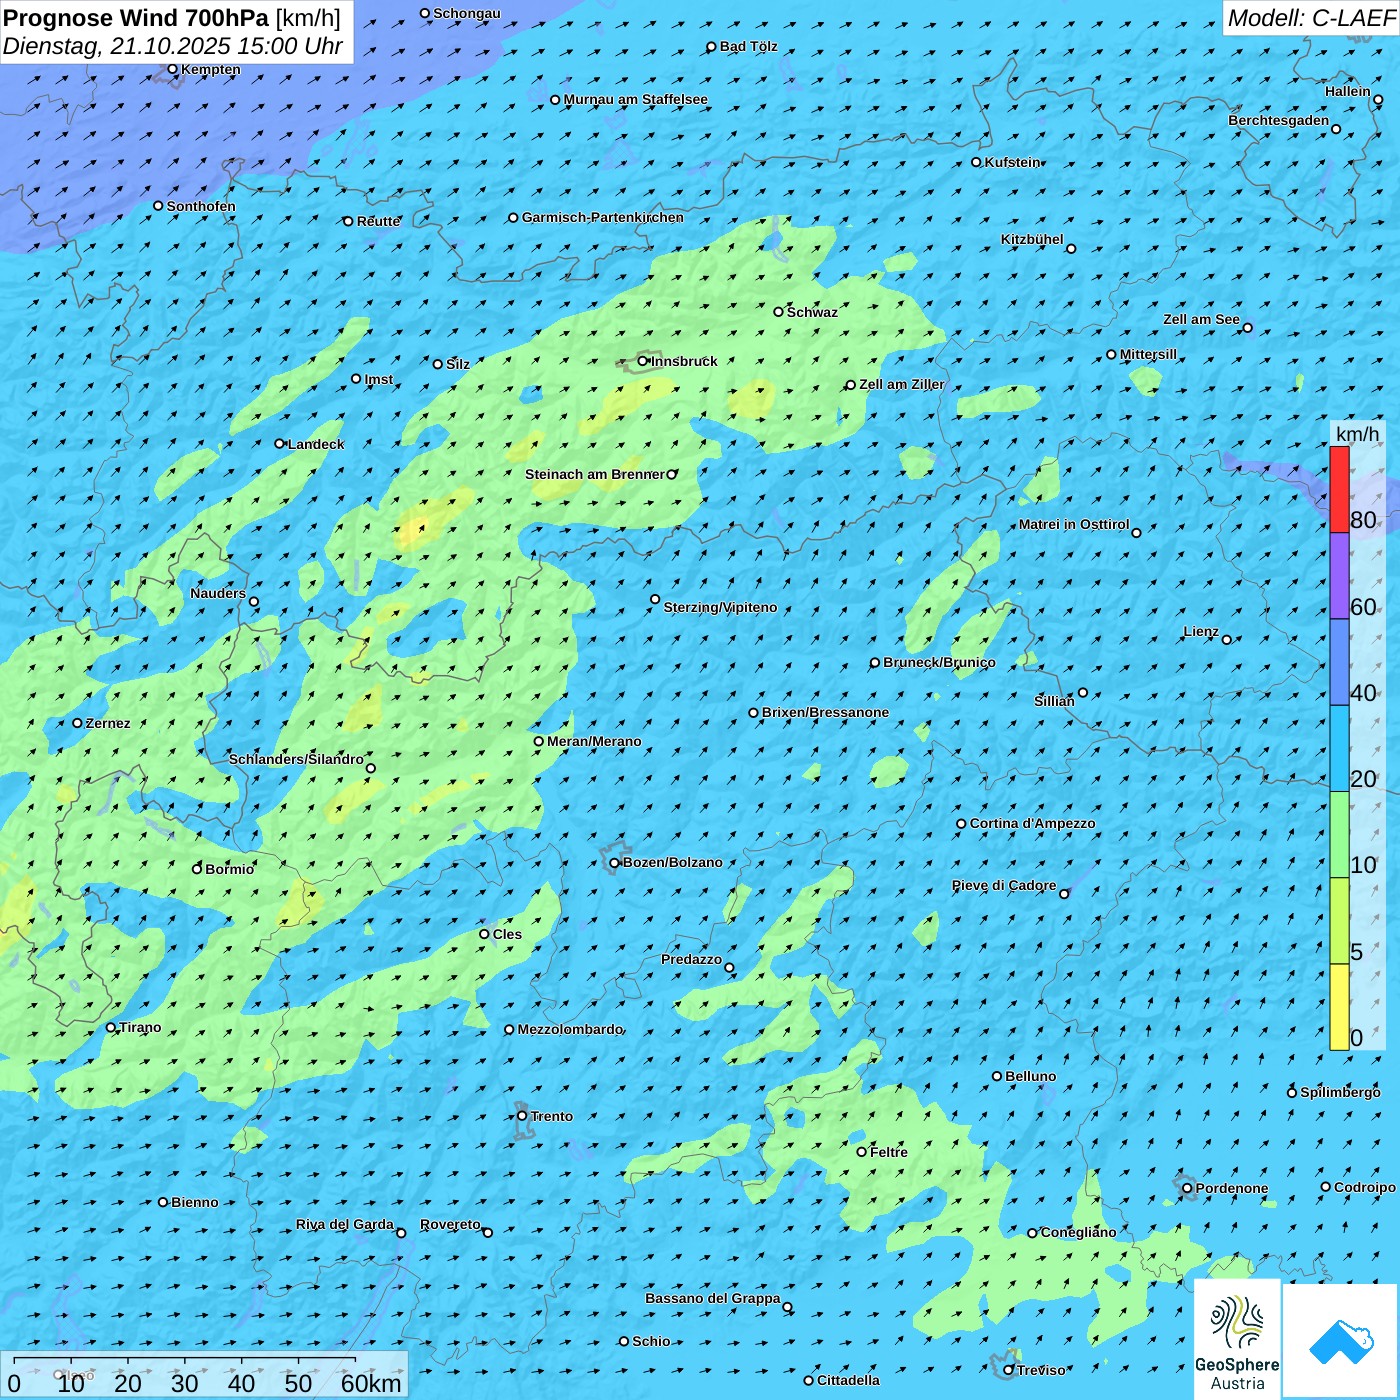Click the Innsbruck city marker
The image size is (1400, 1400).
(643, 361)
